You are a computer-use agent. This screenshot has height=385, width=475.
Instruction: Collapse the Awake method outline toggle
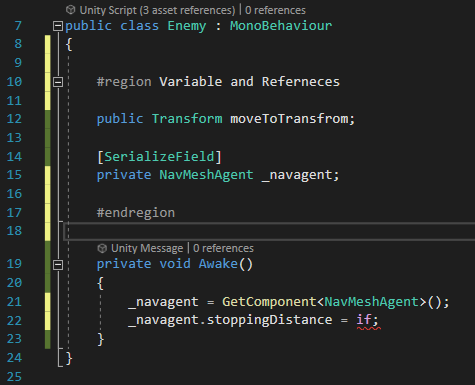(58, 265)
